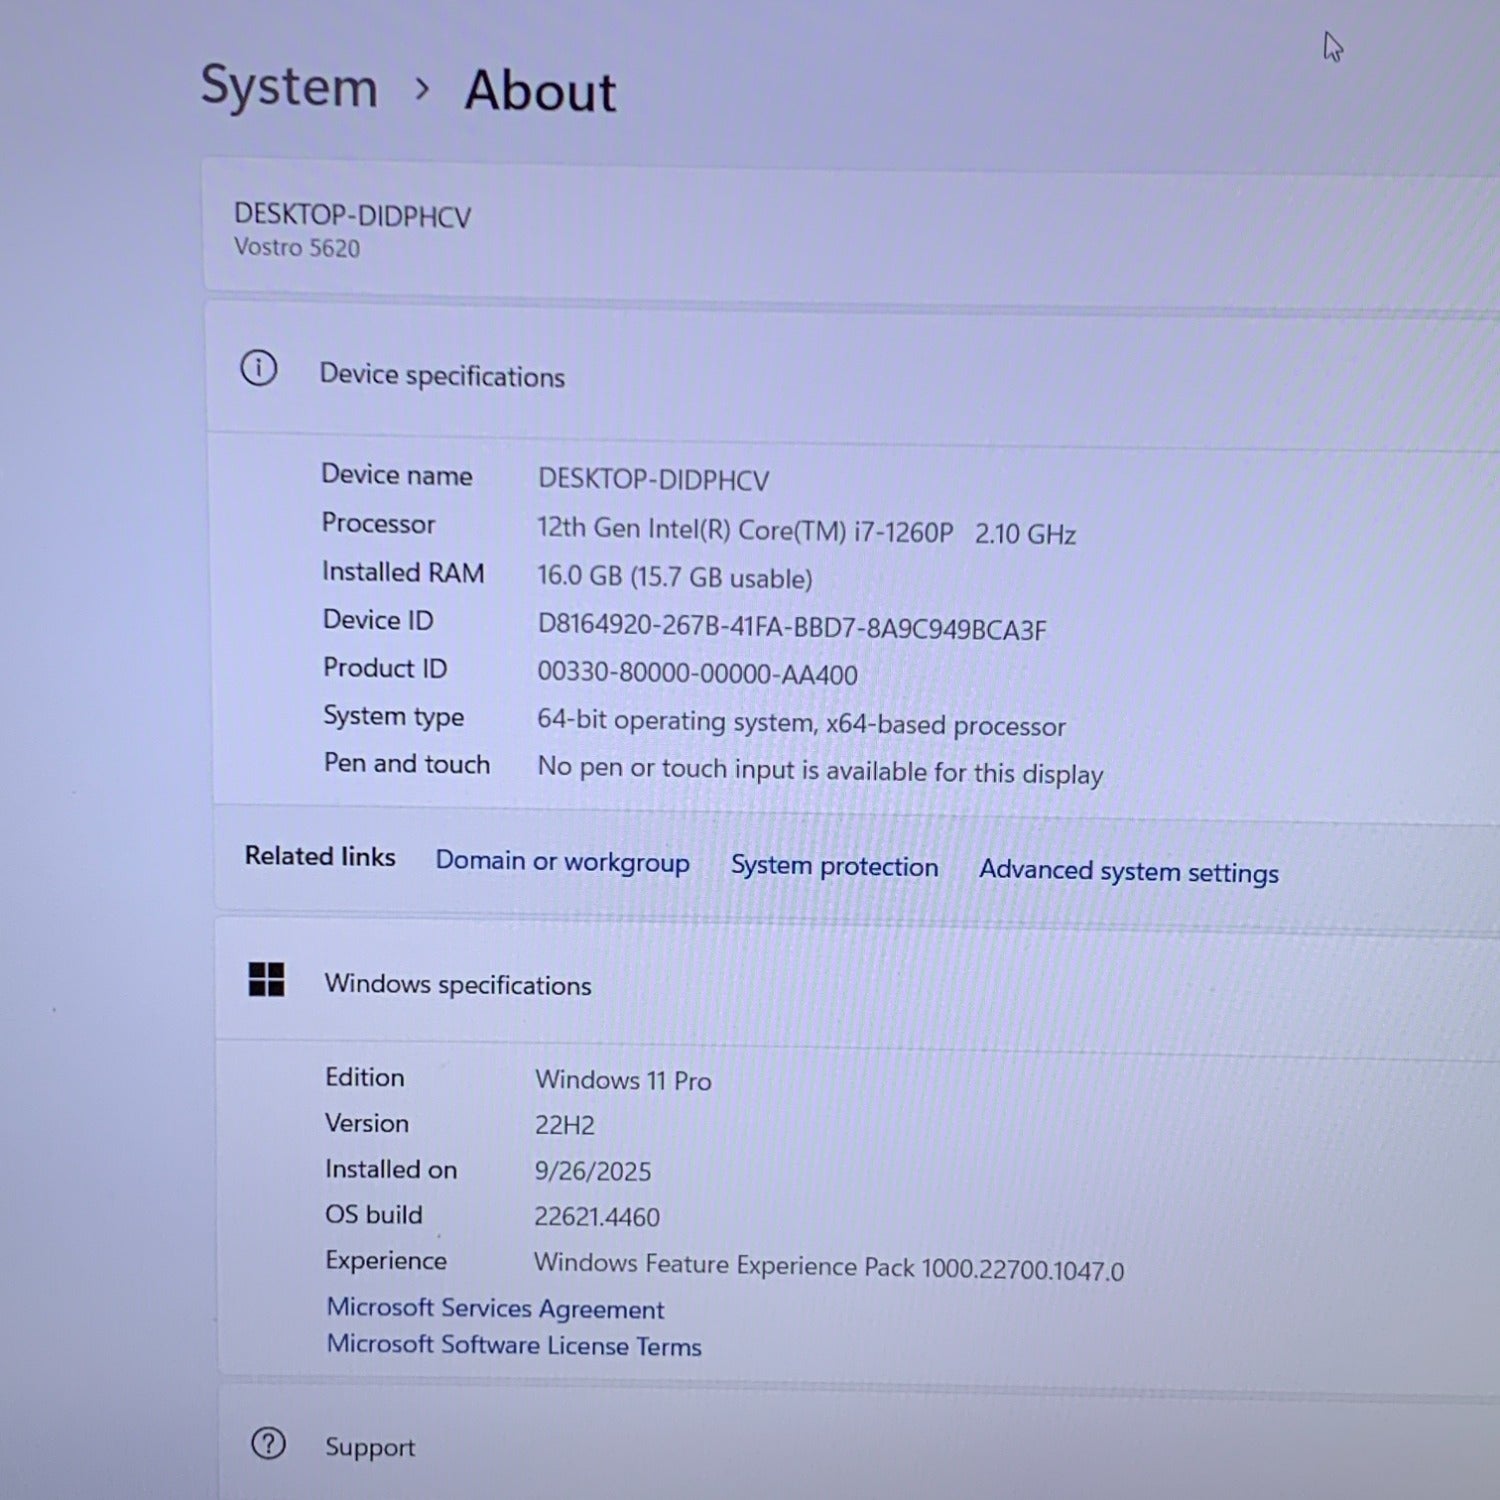Open Microsoft Services Agreement
Image resolution: width=1500 pixels, height=1500 pixels.
coord(495,1309)
